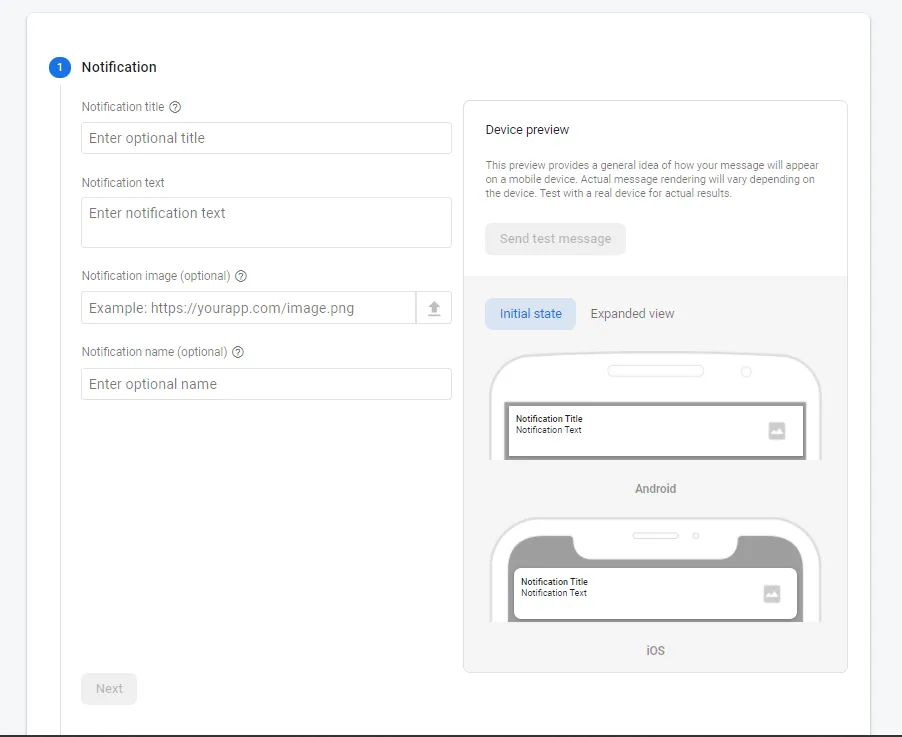Switch to Expanded view preview mode
This screenshot has width=902, height=737.
coord(632,313)
